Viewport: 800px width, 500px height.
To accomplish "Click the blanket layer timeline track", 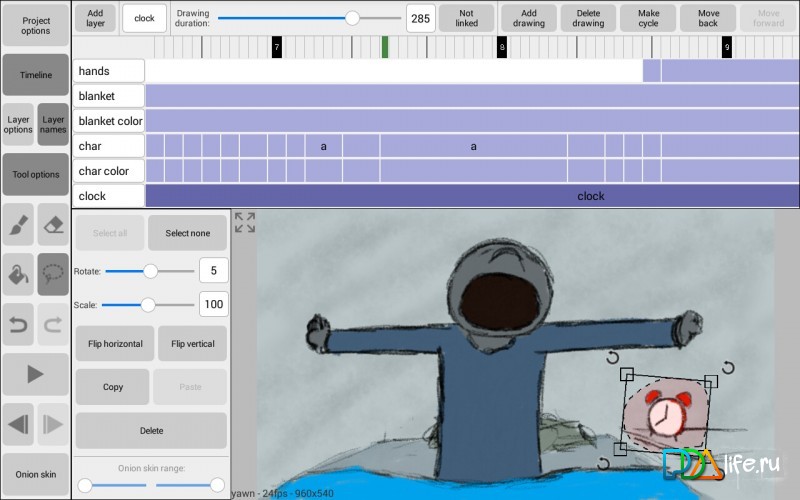I will 472,96.
